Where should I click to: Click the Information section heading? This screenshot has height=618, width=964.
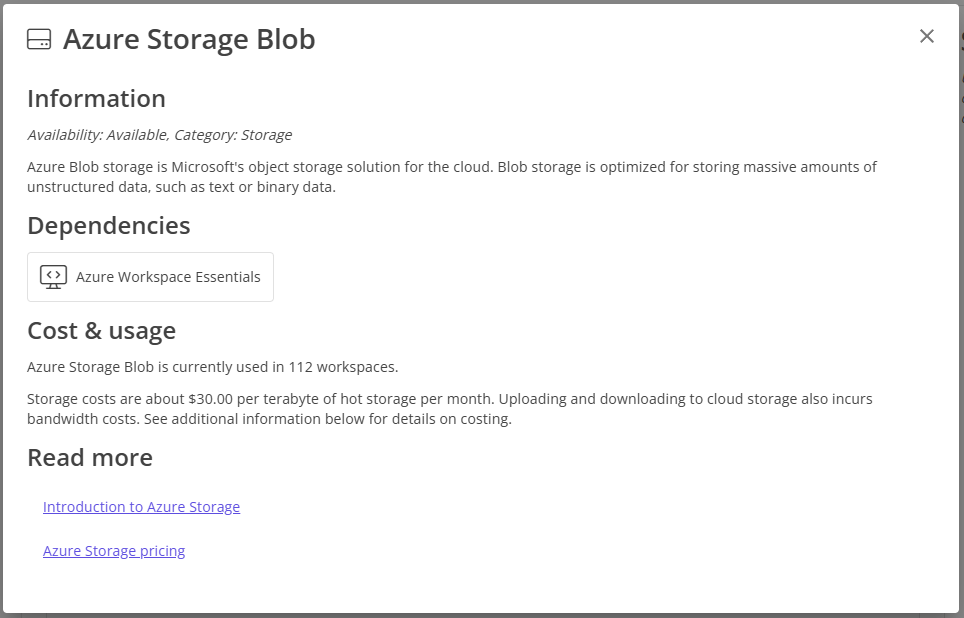point(96,98)
